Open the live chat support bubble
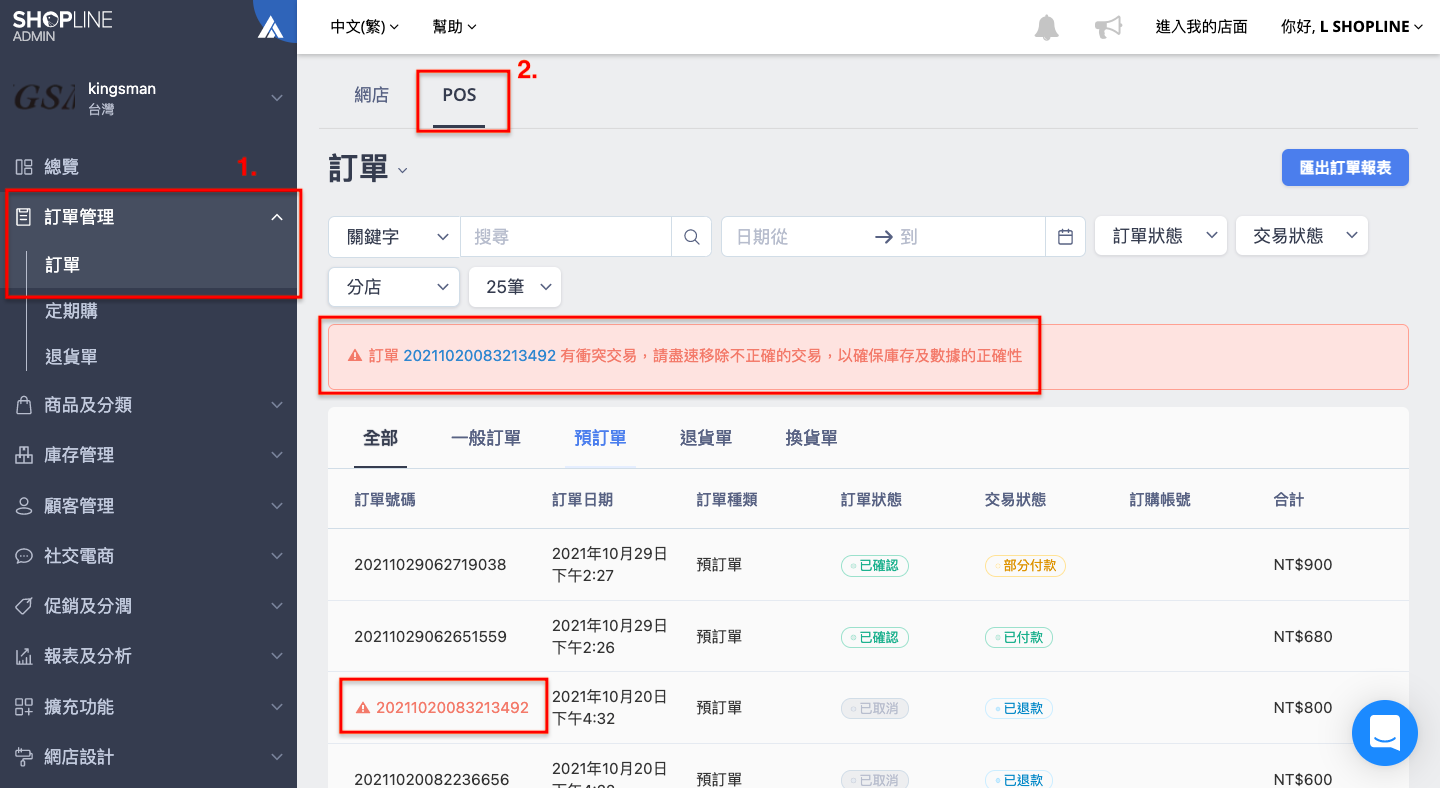1440x788 pixels. click(1384, 733)
